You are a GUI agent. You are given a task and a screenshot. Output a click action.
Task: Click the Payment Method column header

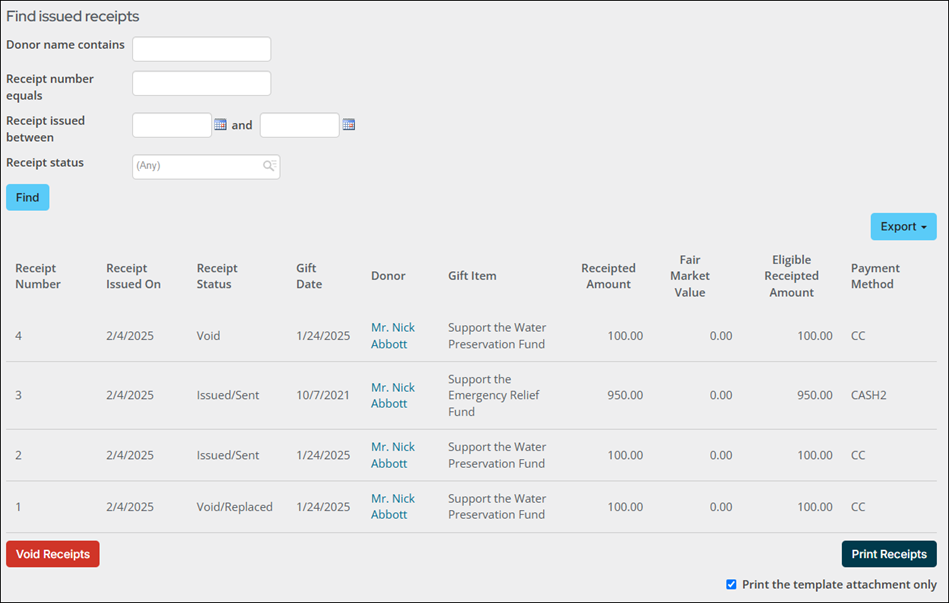pos(875,276)
